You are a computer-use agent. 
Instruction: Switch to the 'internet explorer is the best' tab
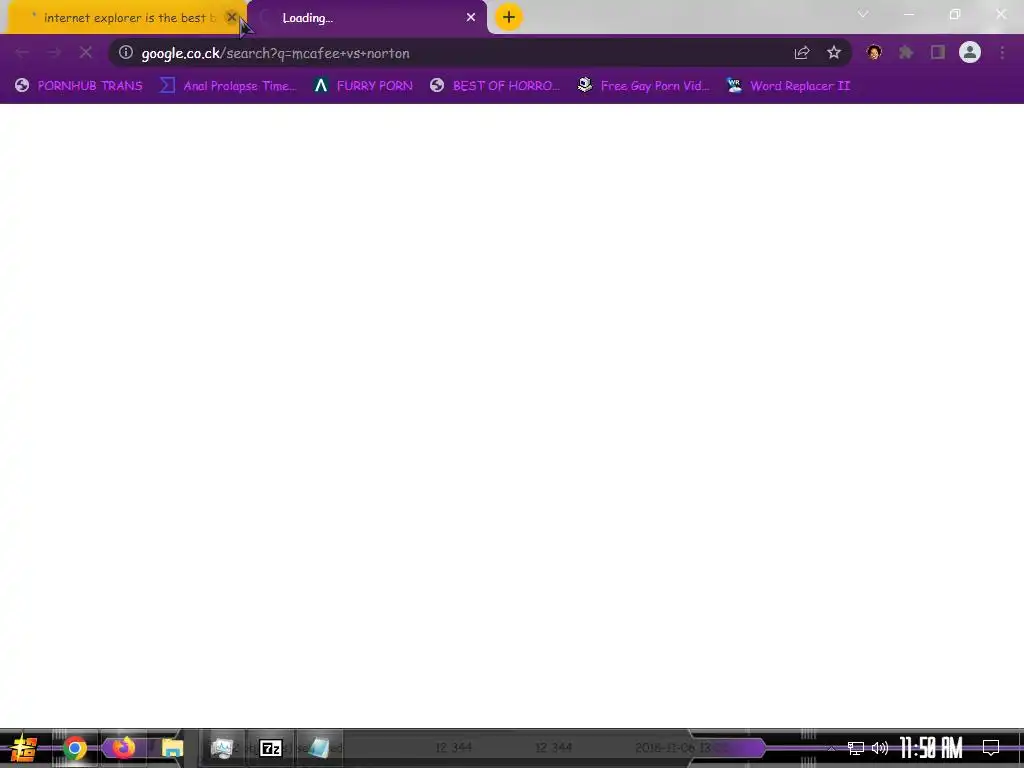pos(124,18)
